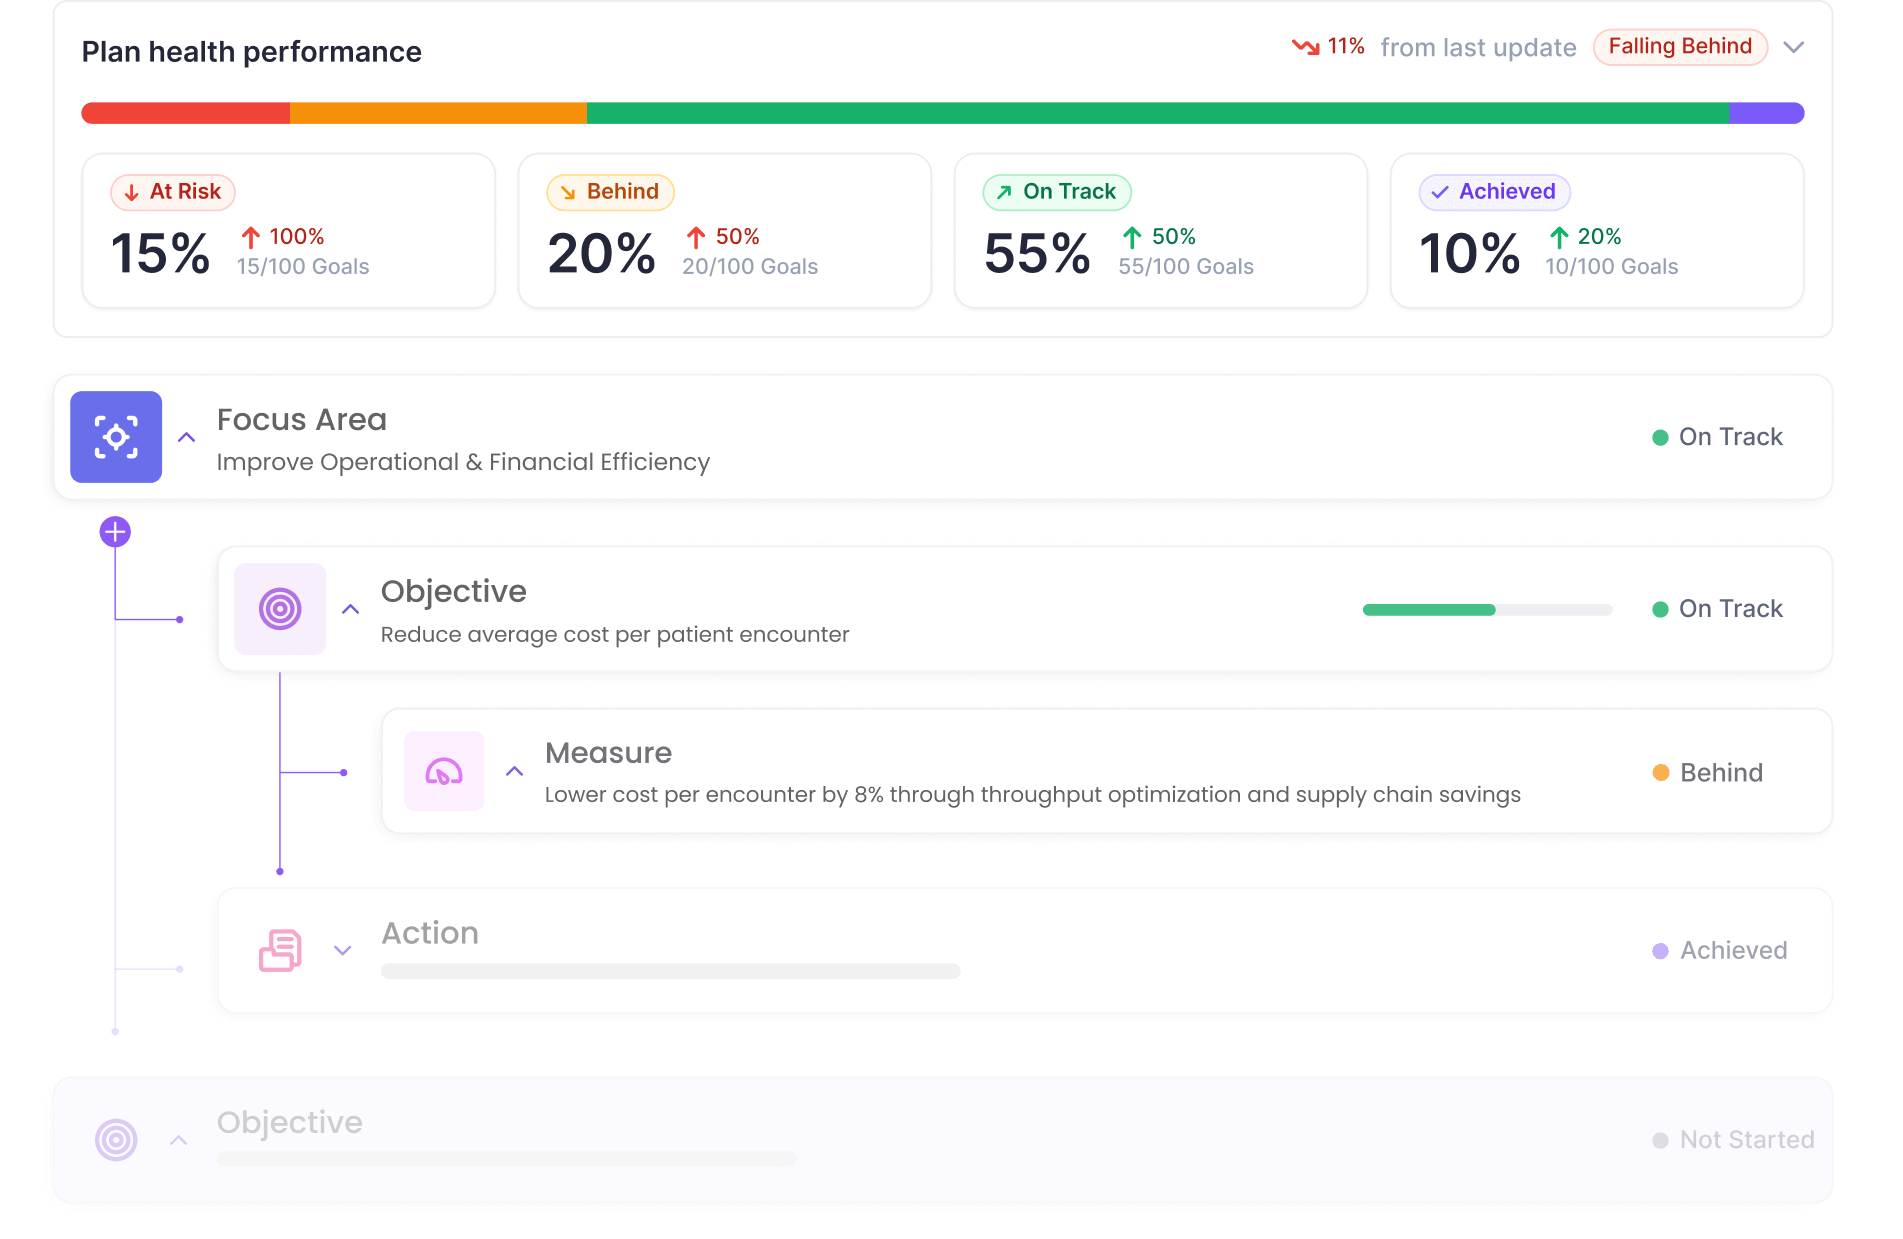The width and height of the screenshot is (1903, 1239).
Task: Expand the Action row chevron
Action: coord(343,951)
